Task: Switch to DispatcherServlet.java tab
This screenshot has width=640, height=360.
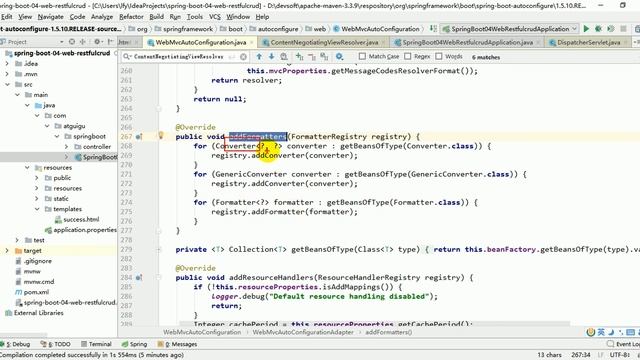Action: (589, 42)
